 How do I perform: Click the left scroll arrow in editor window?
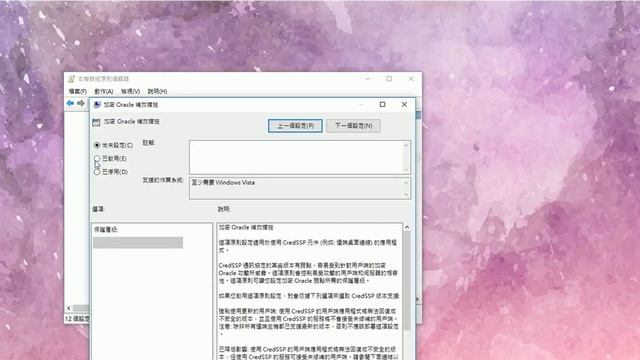(x=69, y=308)
